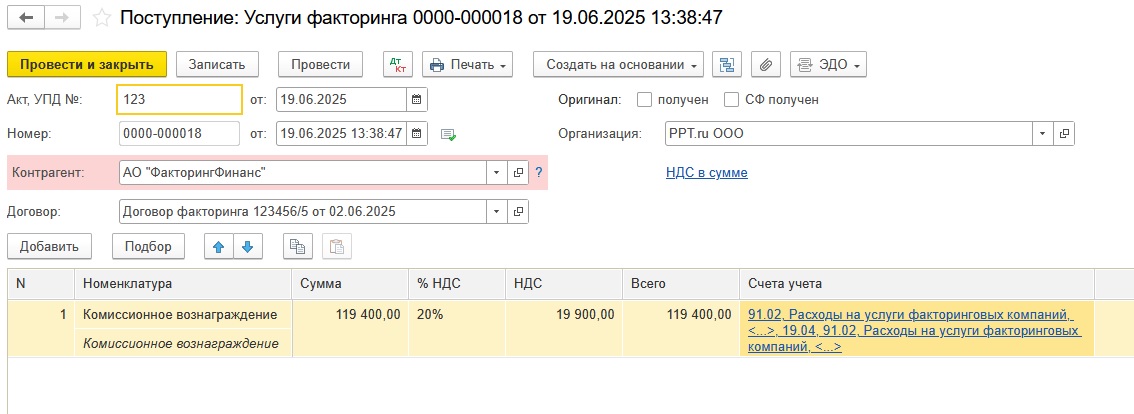Open the structure of related documents icon
Image resolution: width=1134 pixels, height=414 pixels.
[x=727, y=64]
